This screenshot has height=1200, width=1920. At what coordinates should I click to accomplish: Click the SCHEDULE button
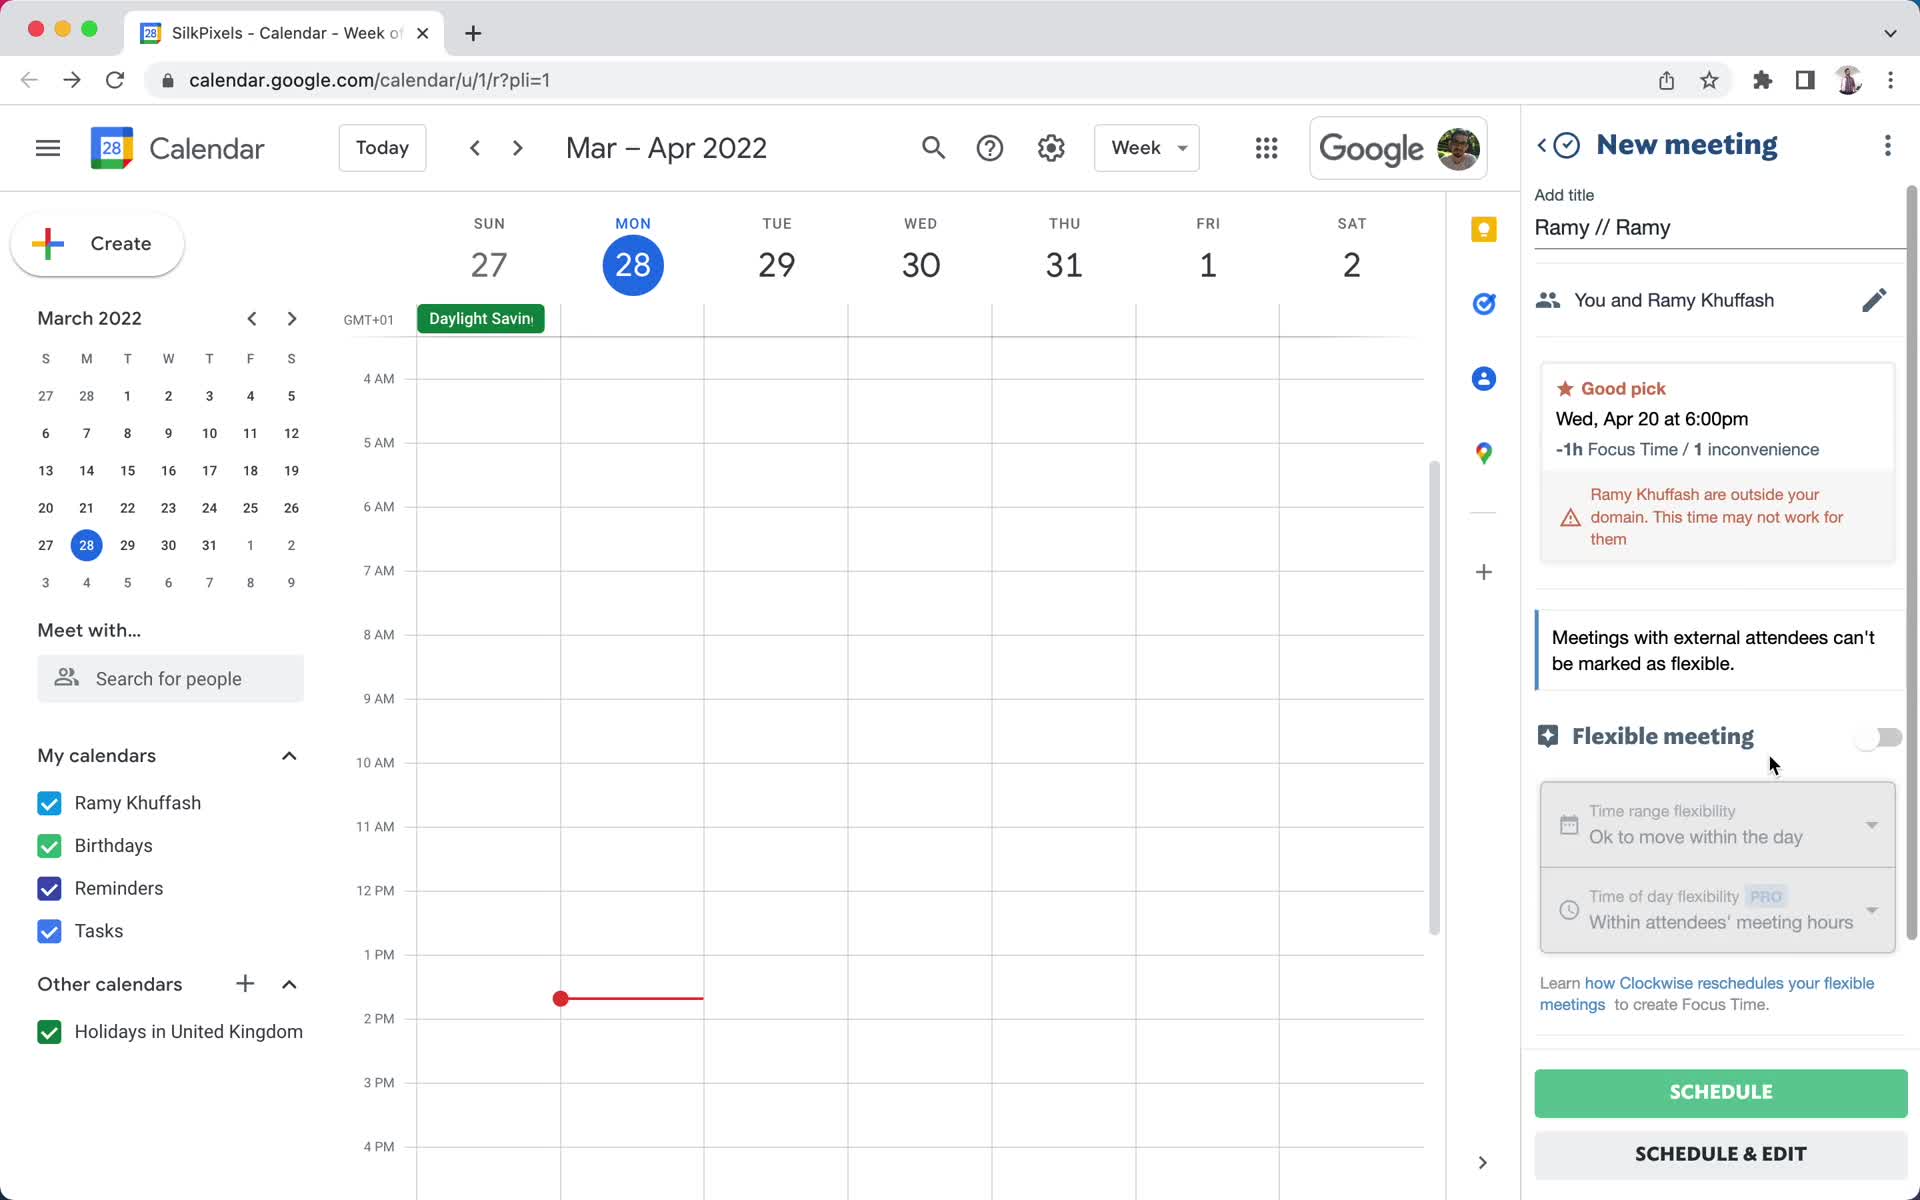(1720, 1091)
